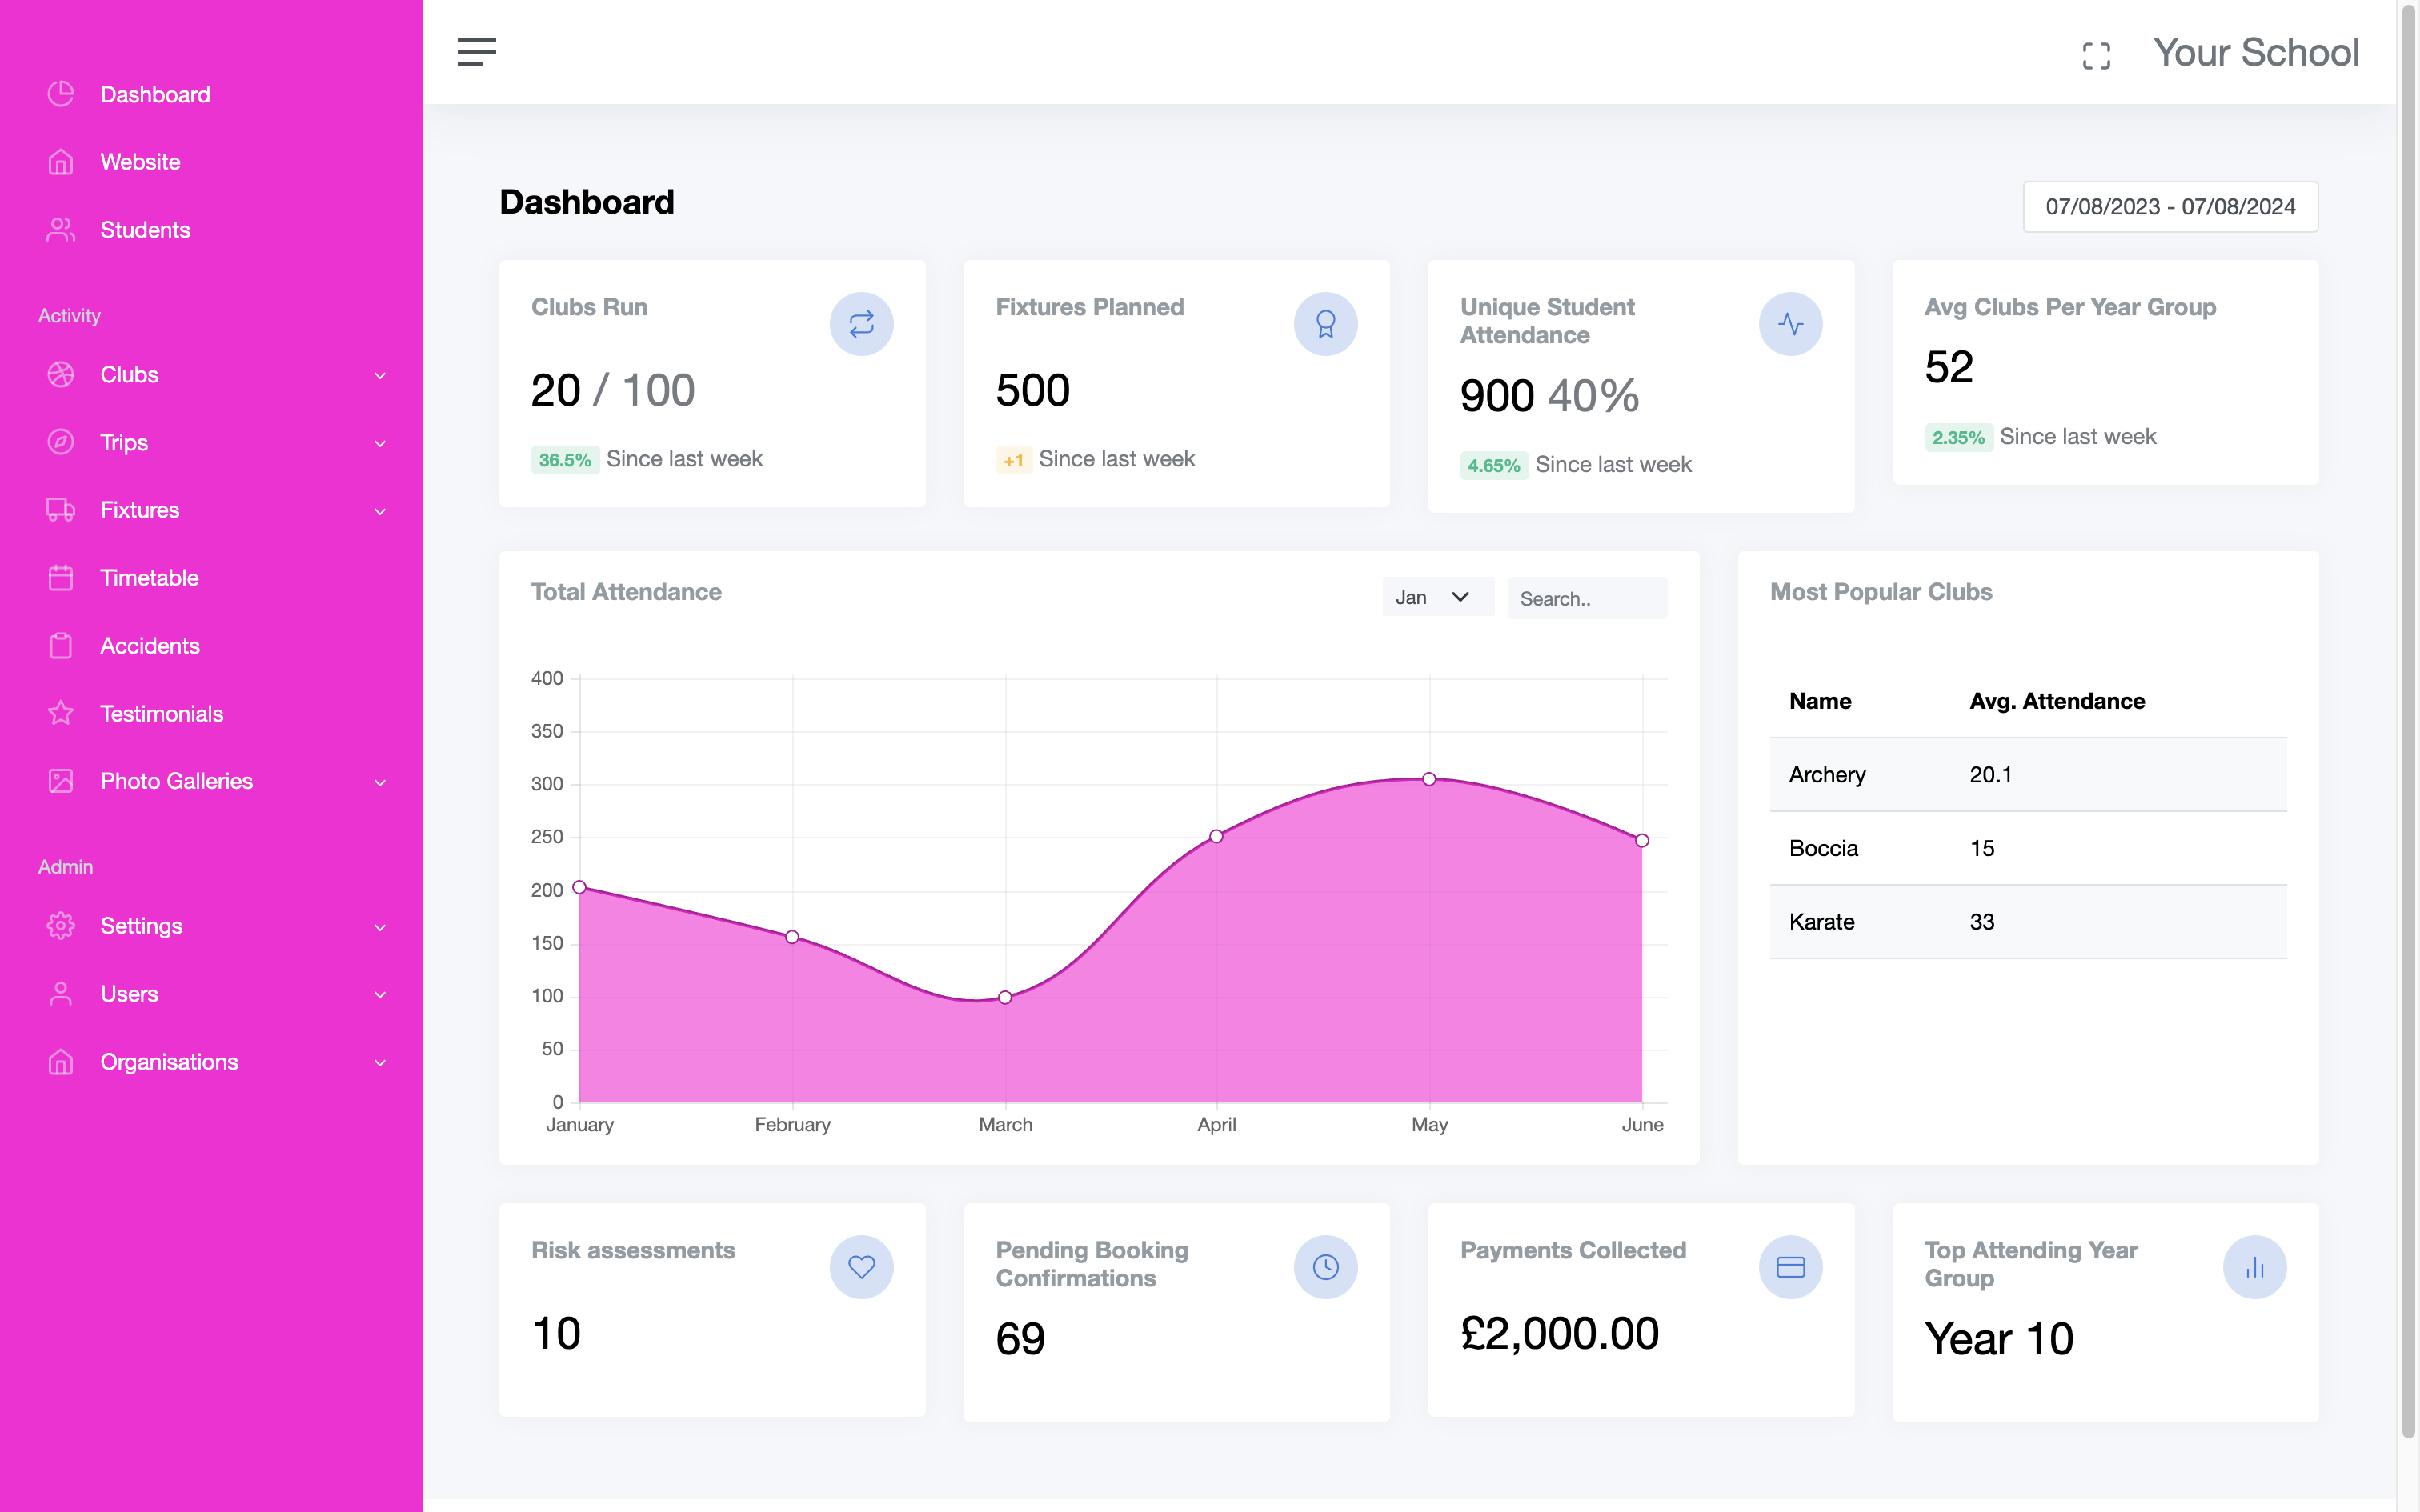Click the Trips compass icon

click(61, 442)
